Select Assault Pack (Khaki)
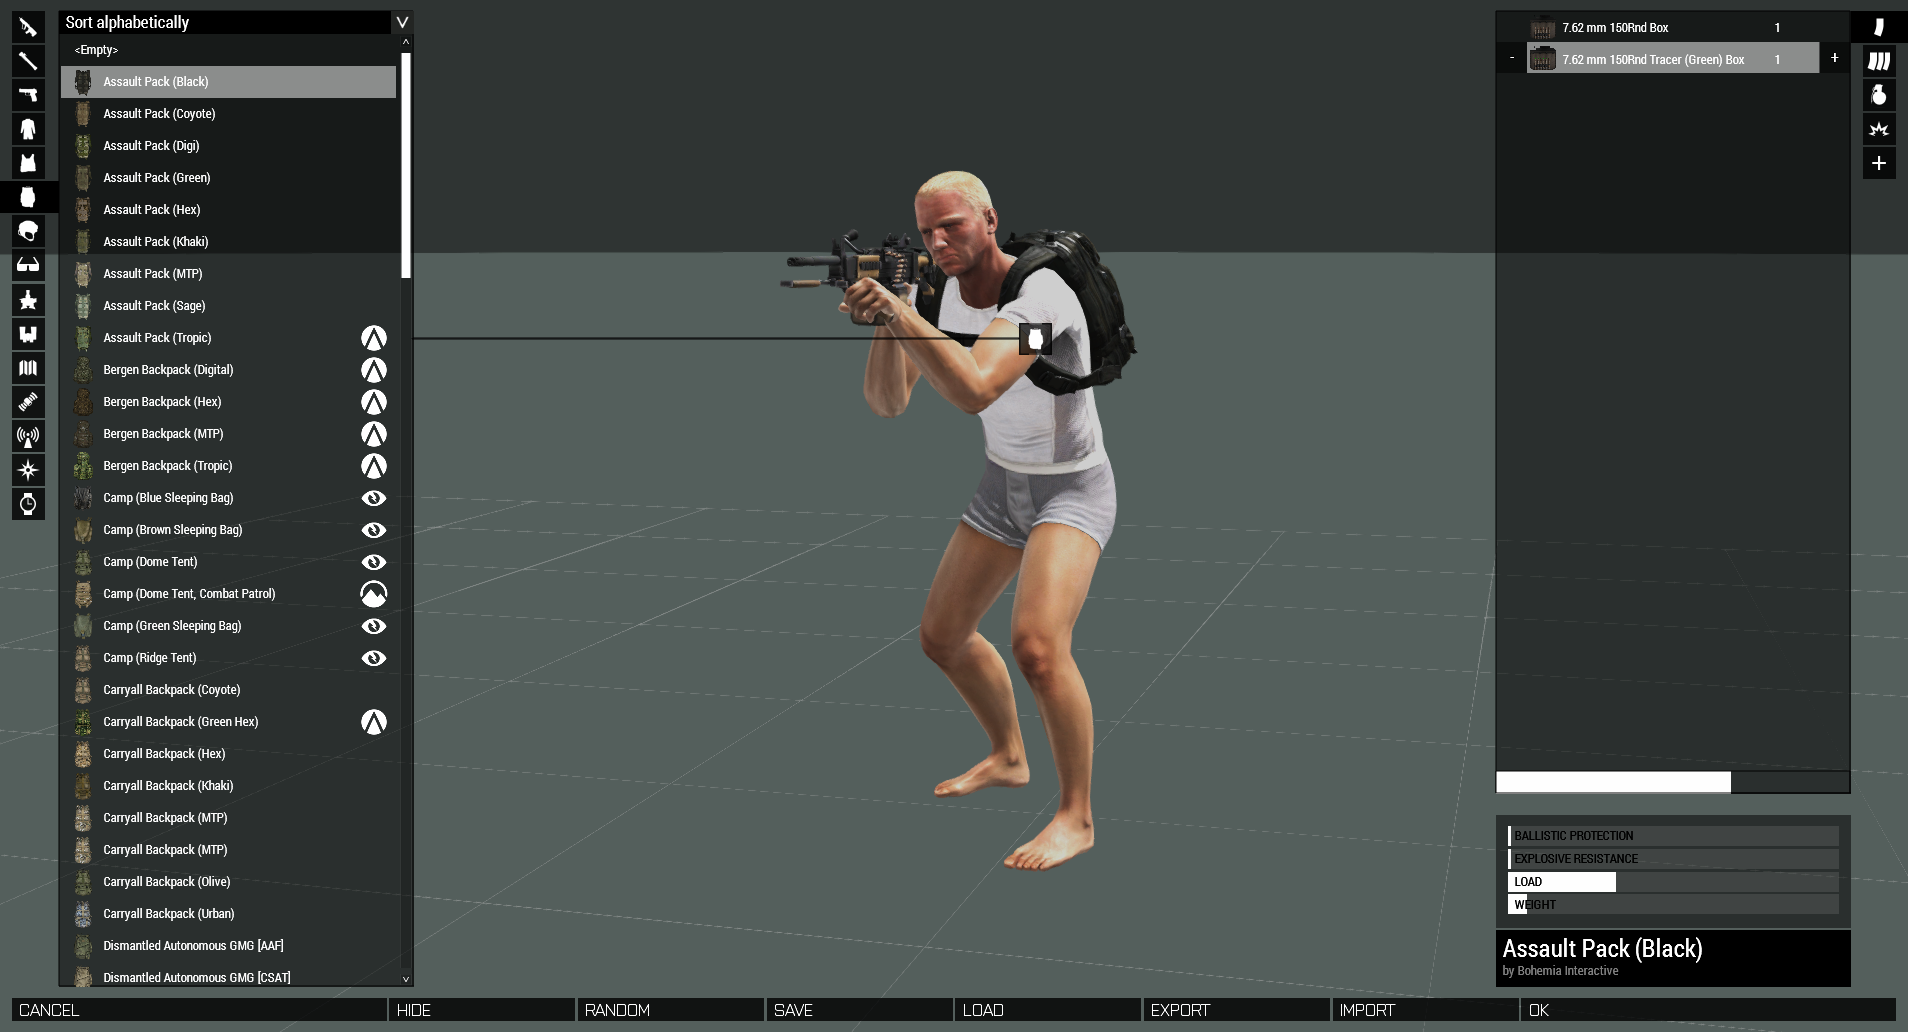The image size is (1908, 1032). click(x=228, y=242)
